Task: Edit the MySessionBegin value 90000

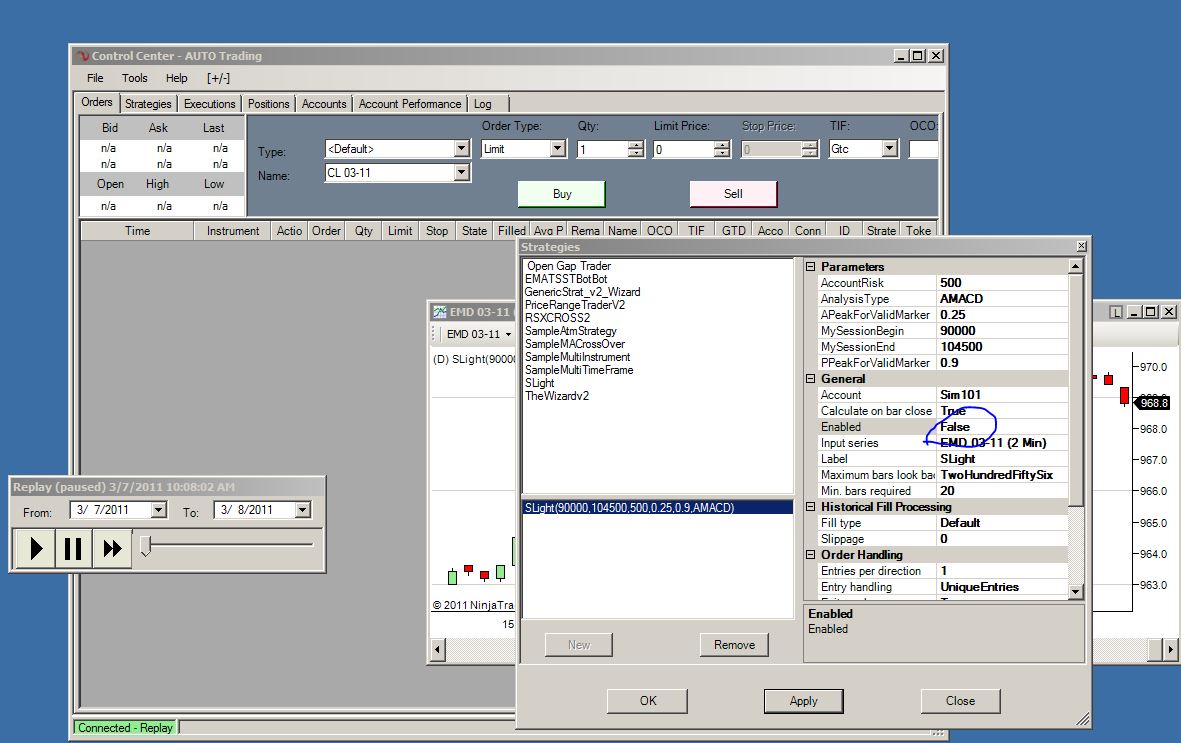Action: click(1002, 331)
